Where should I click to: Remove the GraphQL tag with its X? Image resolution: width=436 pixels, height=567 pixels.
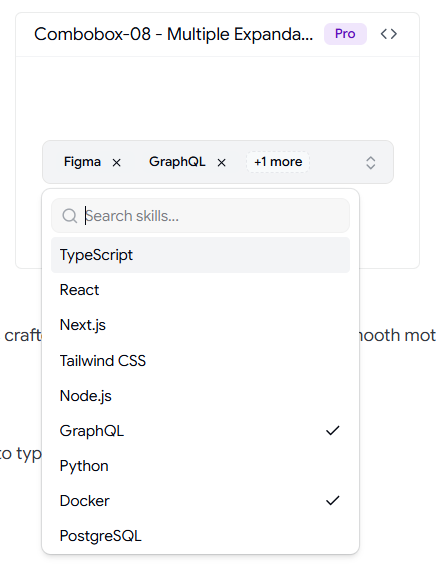(x=222, y=163)
